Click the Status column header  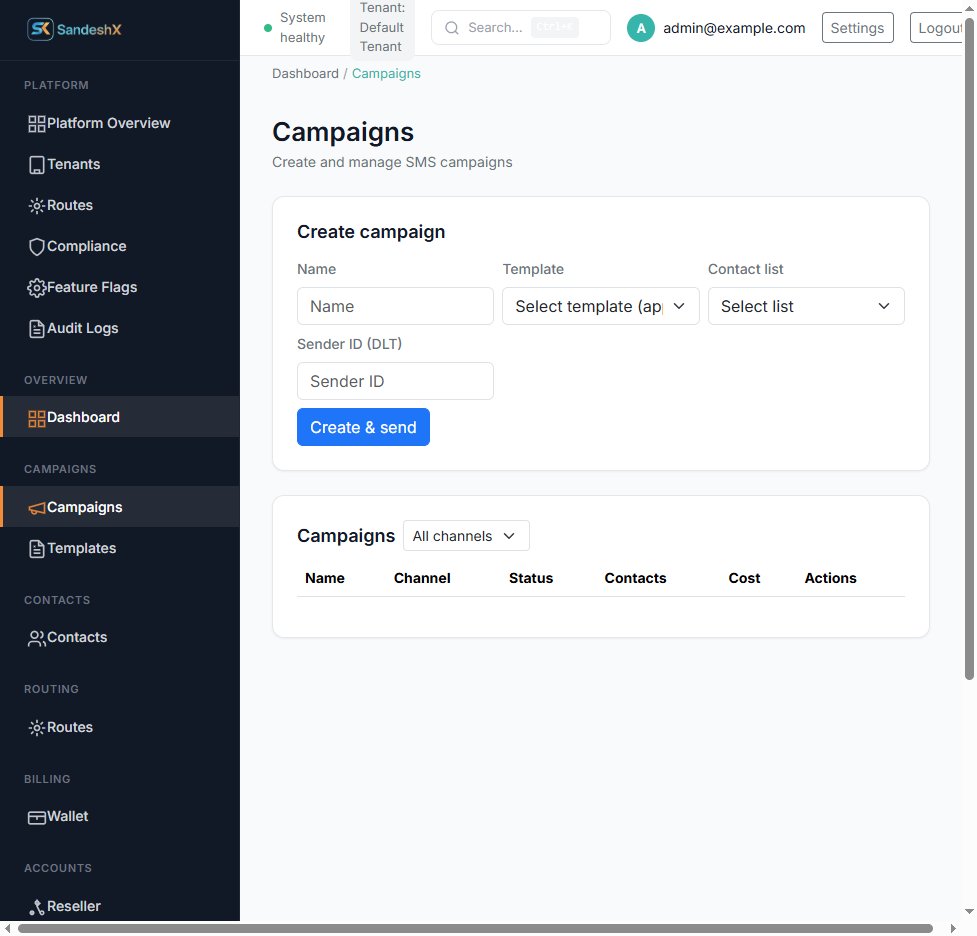click(x=531, y=578)
